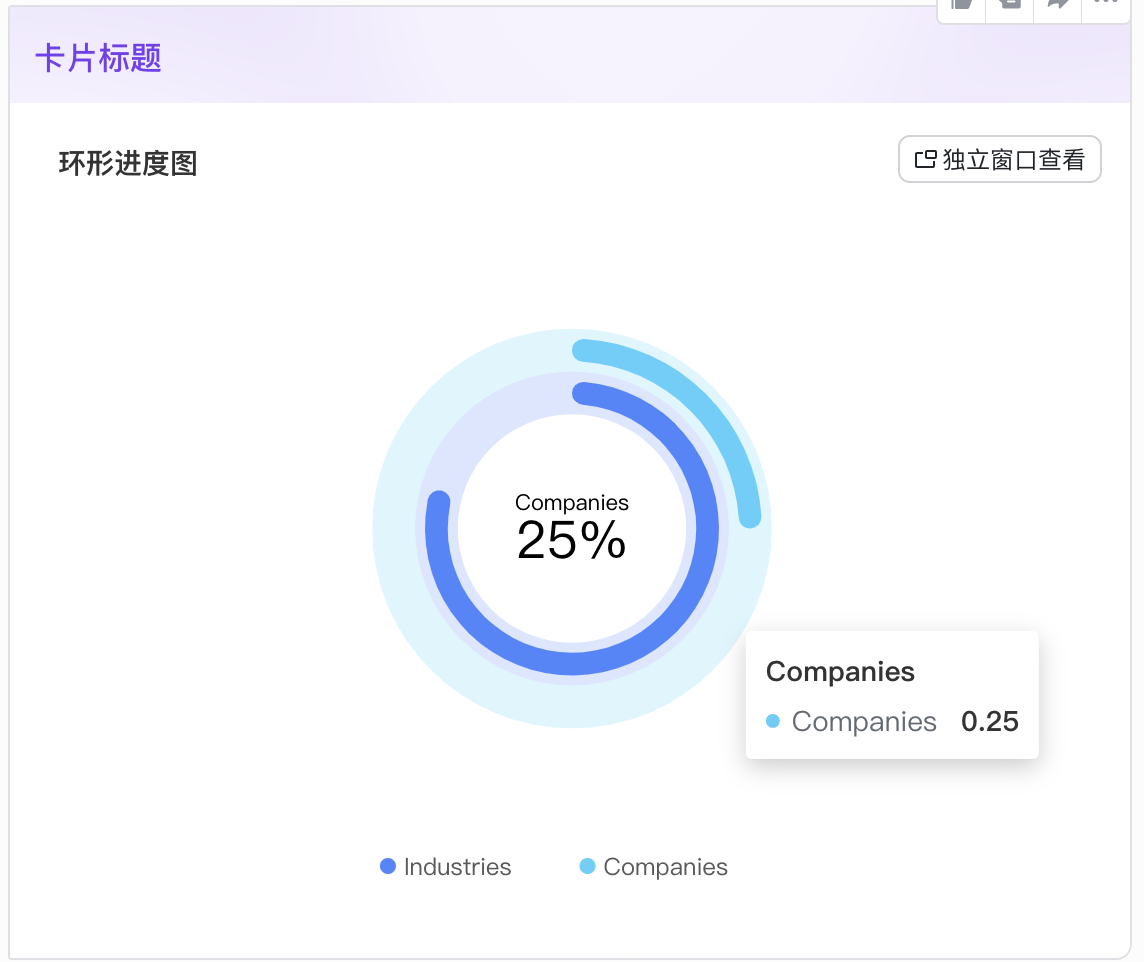This screenshot has width=1144, height=962.
Task: Click the share arrow icon in card toolbar
Action: [1058, 4]
